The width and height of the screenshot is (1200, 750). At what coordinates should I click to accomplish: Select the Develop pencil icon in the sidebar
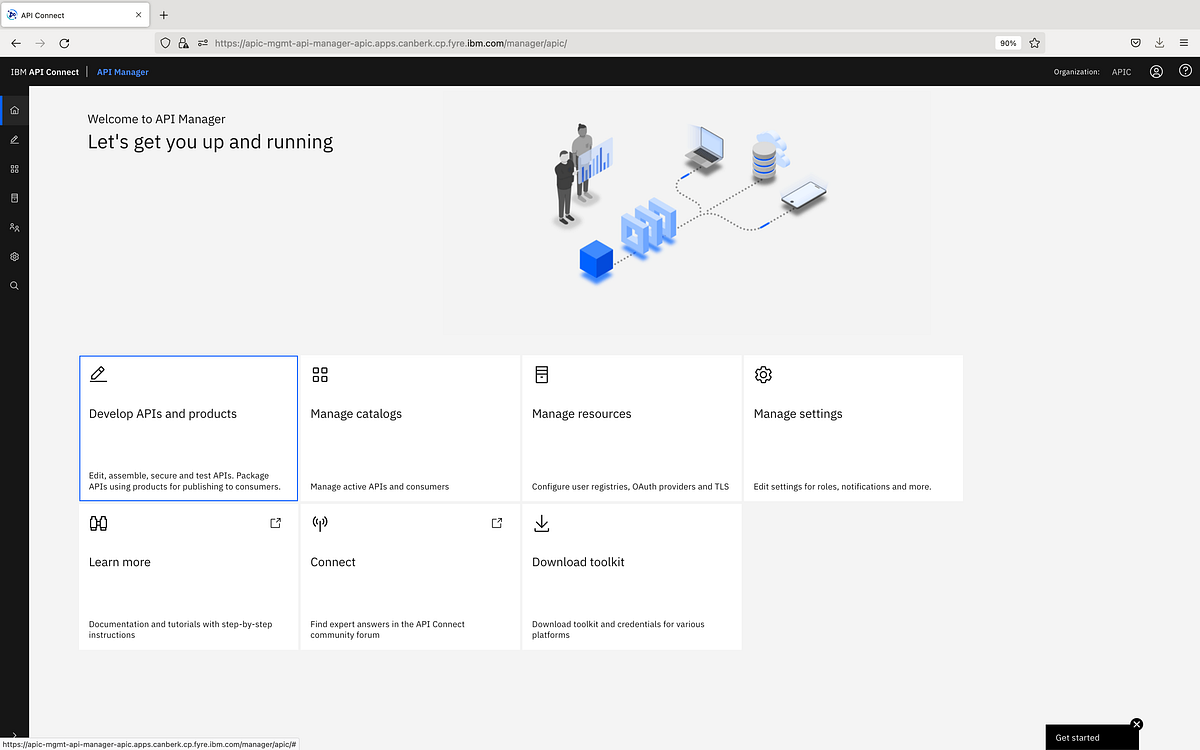pos(13,140)
